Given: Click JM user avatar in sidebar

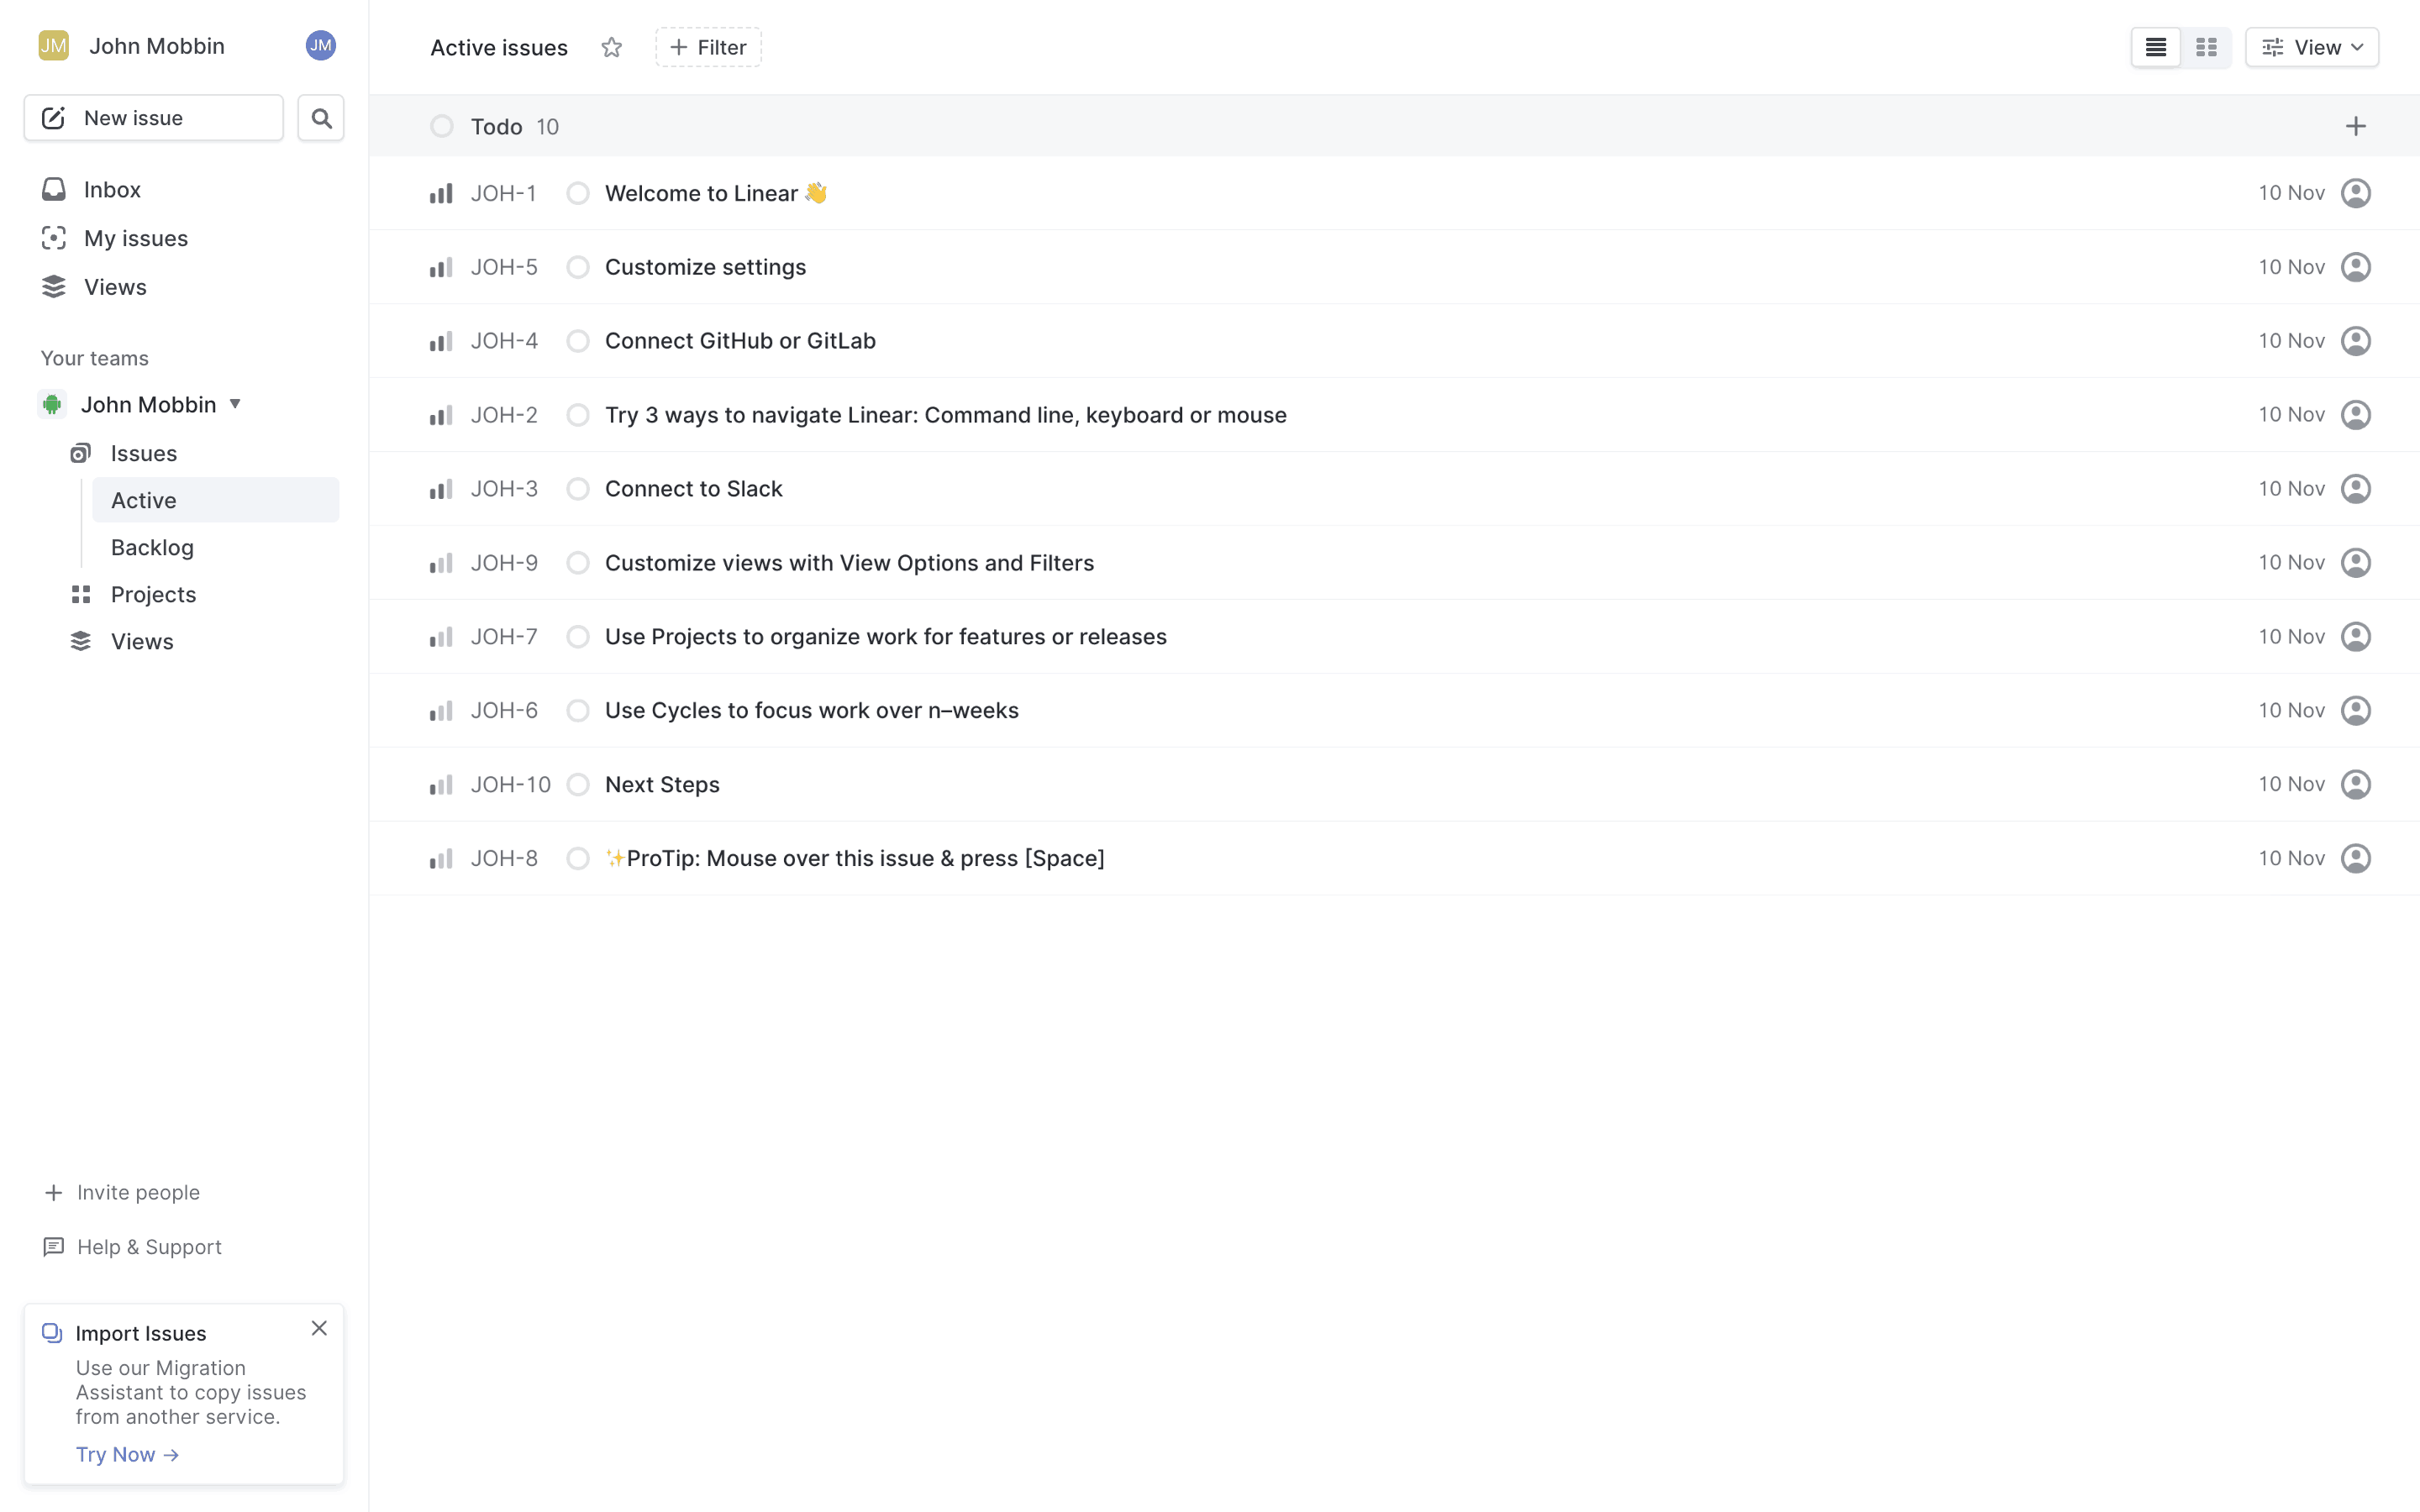Looking at the screenshot, I should [320, 45].
